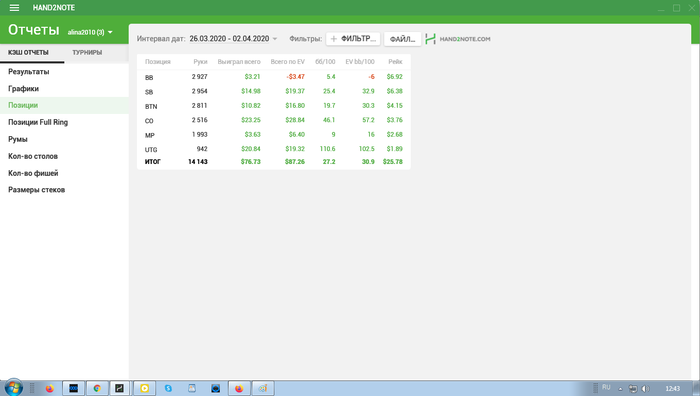Image resolution: width=700 pixels, height=396 pixels.
Task: Open the yellow media player taskbar icon
Action: pos(144,388)
